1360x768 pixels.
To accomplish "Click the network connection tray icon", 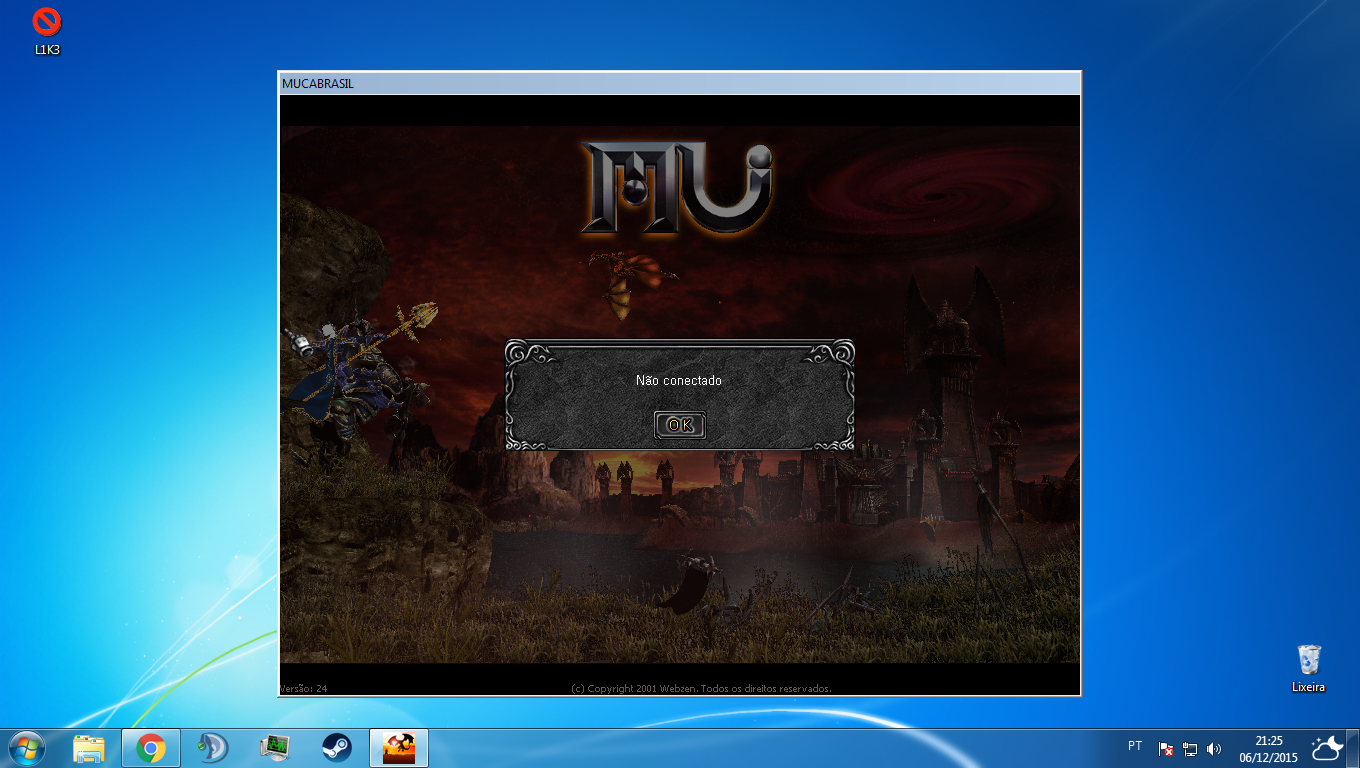I will click(x=1190, y=749).
